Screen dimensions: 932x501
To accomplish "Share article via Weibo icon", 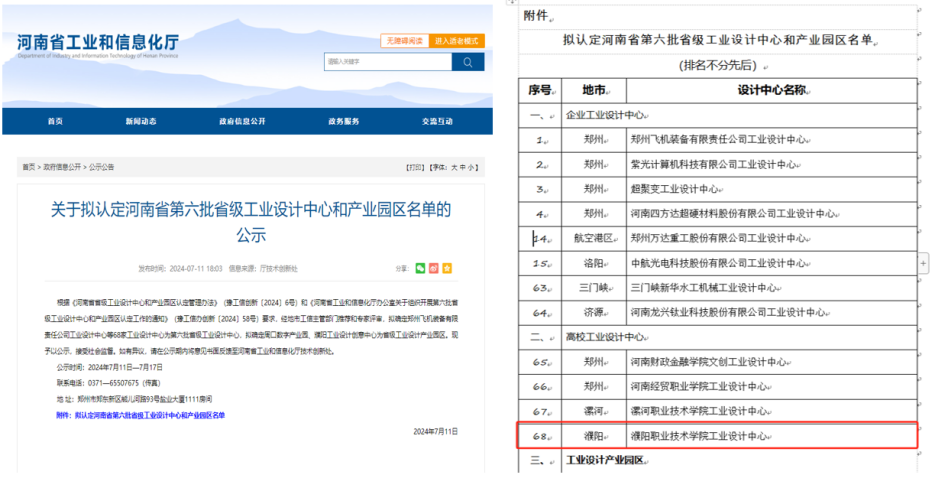I will (434, 269).
